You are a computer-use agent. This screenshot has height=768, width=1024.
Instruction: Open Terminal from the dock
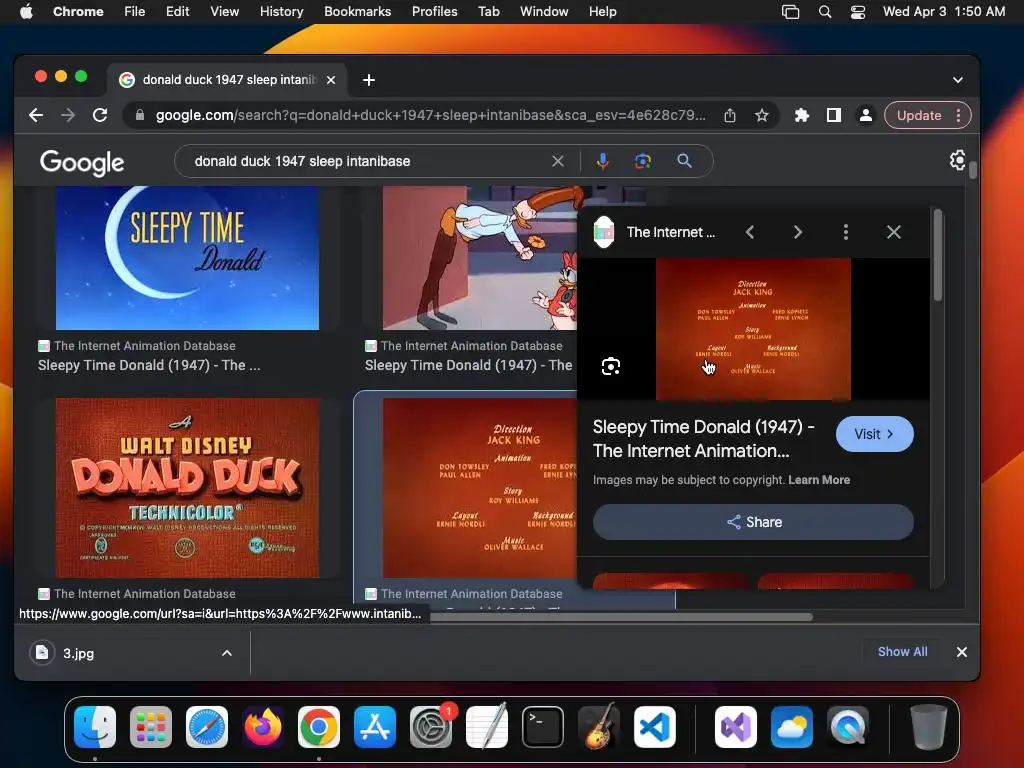tap(543, 727)
